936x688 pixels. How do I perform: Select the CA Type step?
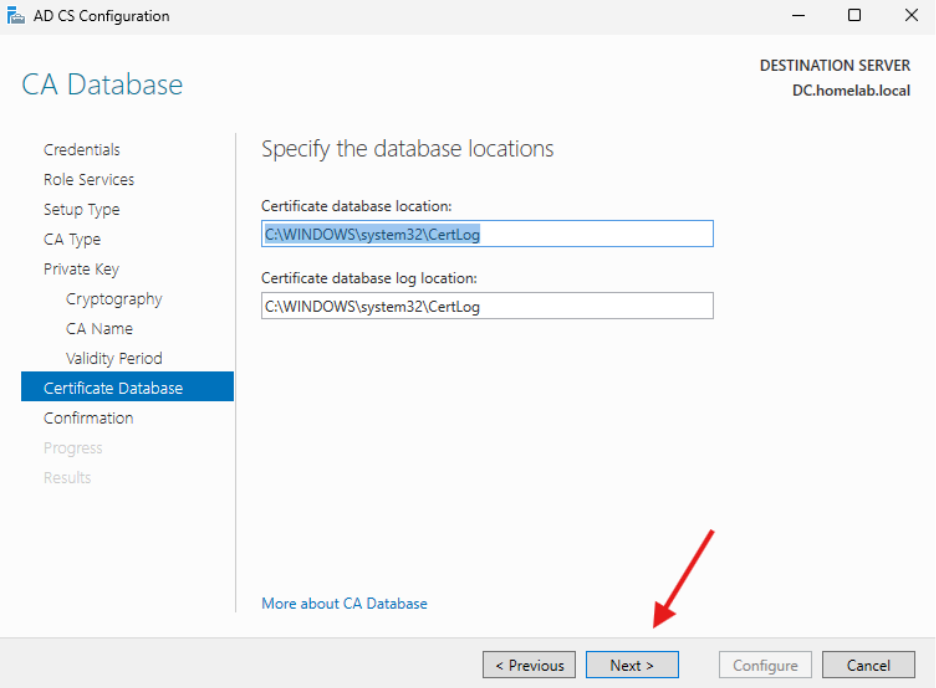[72, 239]
